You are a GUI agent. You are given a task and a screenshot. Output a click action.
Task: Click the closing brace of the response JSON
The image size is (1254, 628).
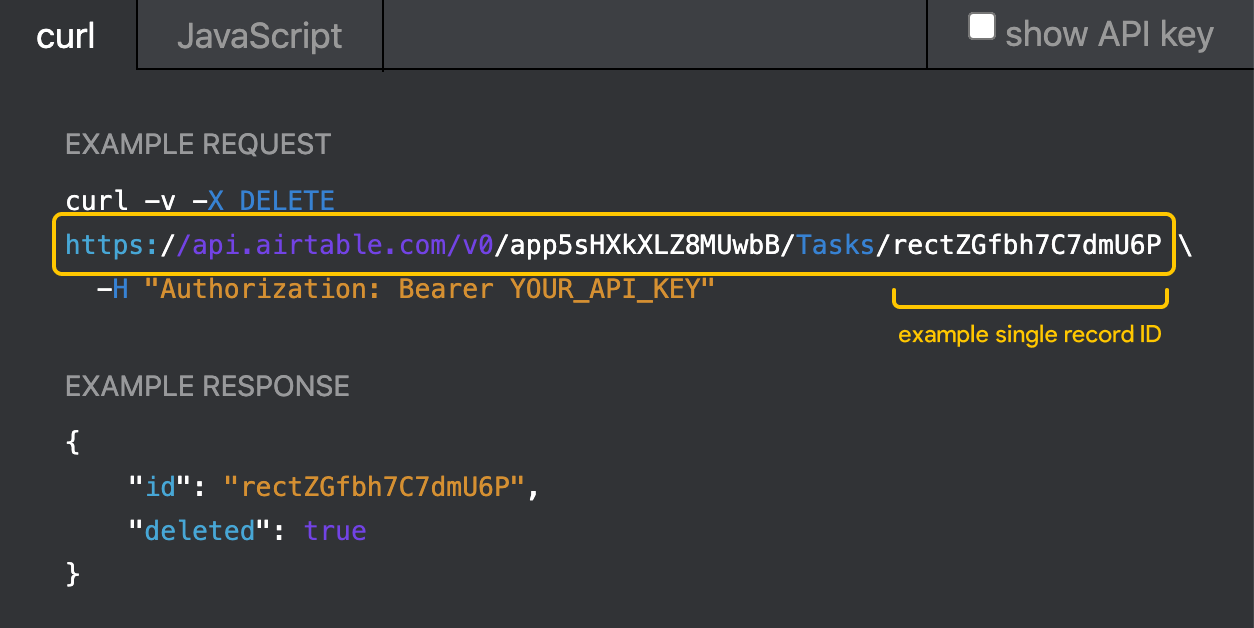72,573
